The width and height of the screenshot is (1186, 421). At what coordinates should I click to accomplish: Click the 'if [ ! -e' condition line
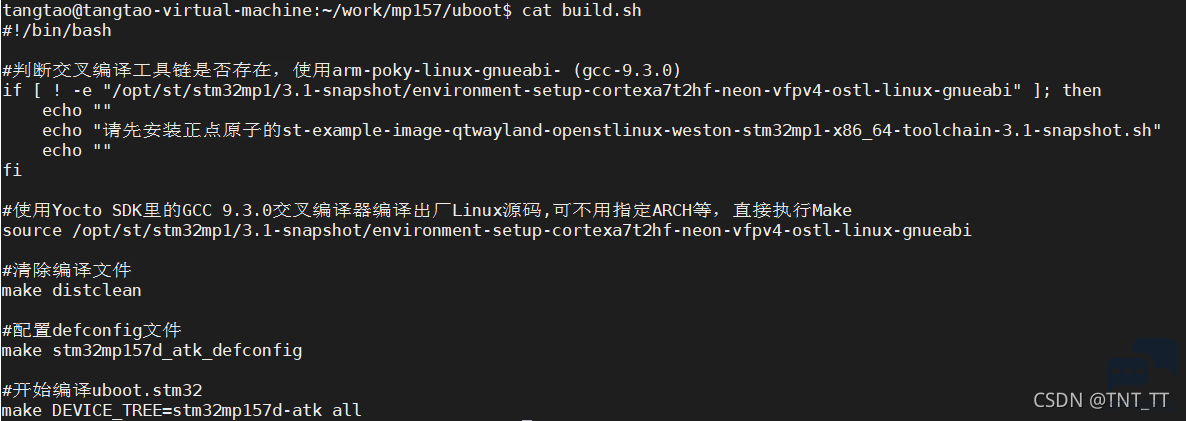(552, 91)
